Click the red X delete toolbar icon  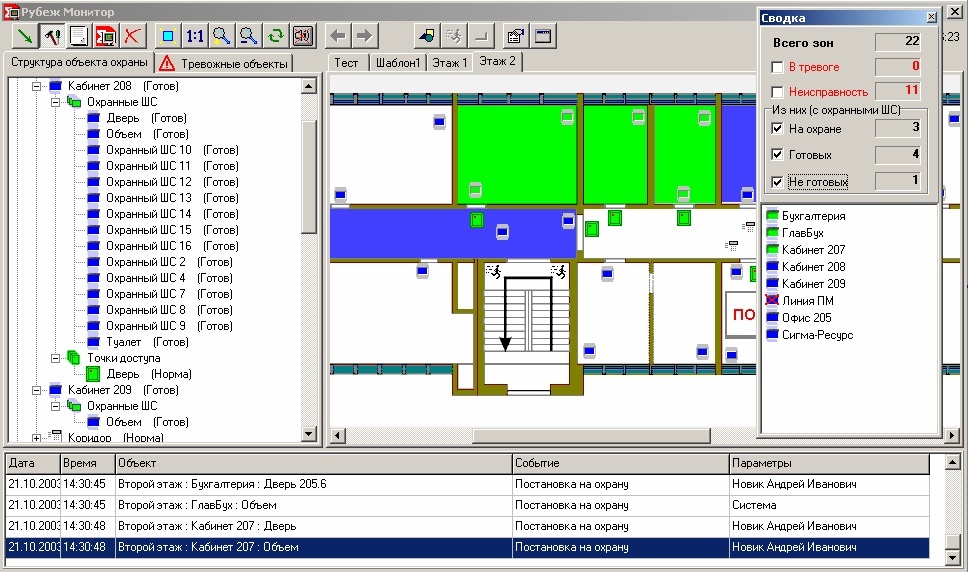click(133, 36)
